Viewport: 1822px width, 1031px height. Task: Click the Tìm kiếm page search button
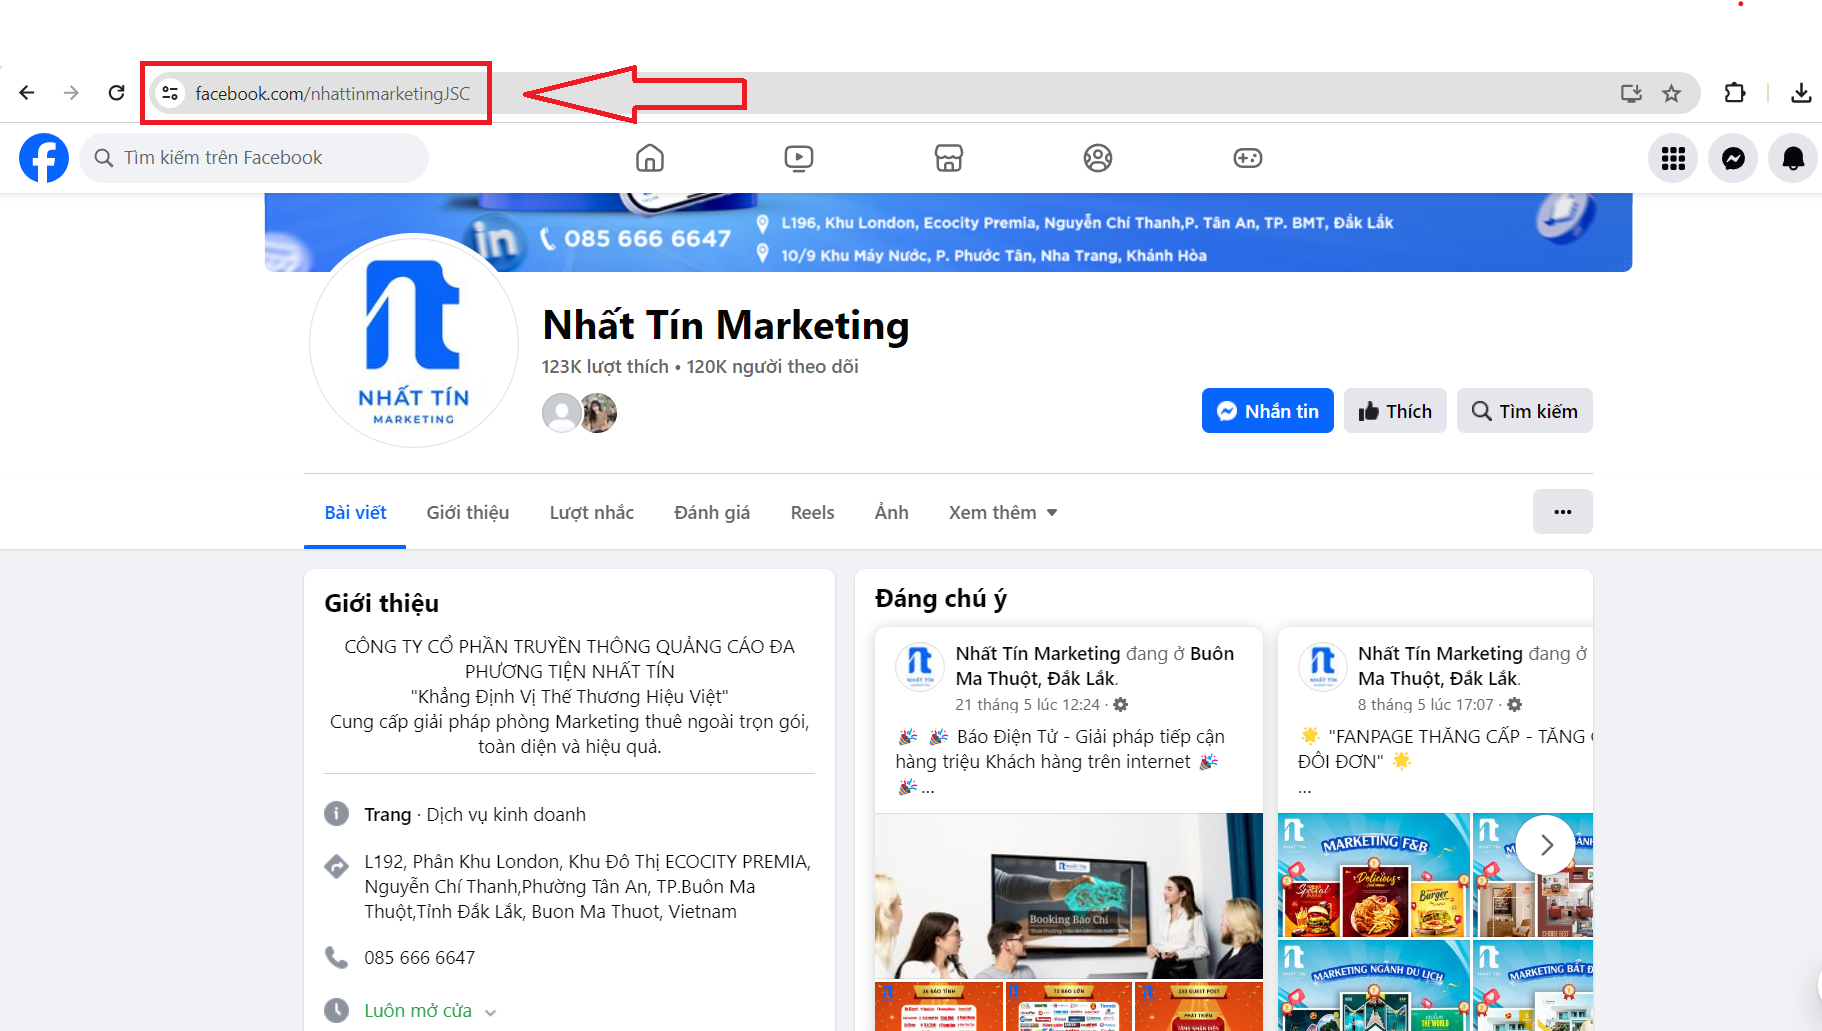coord(1525,411)
